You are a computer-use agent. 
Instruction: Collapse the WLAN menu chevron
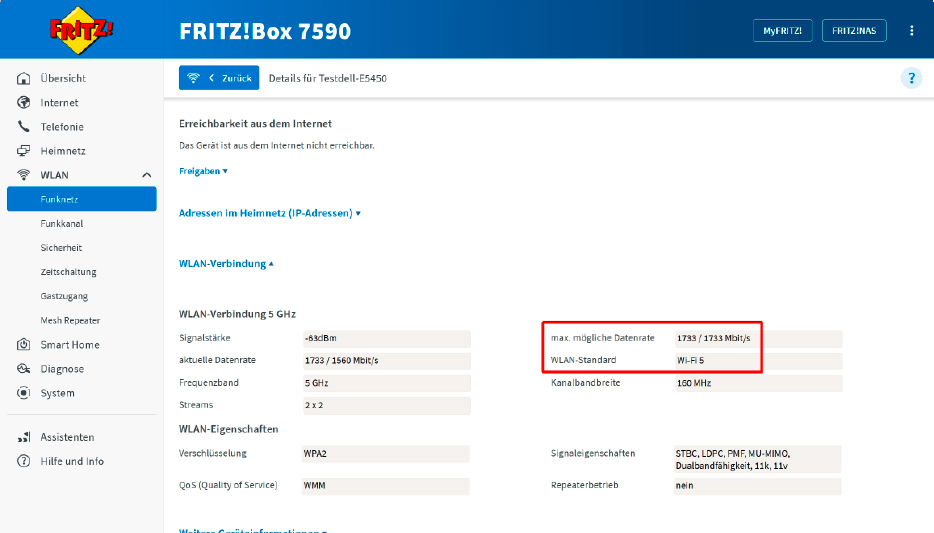click(147, 175)
